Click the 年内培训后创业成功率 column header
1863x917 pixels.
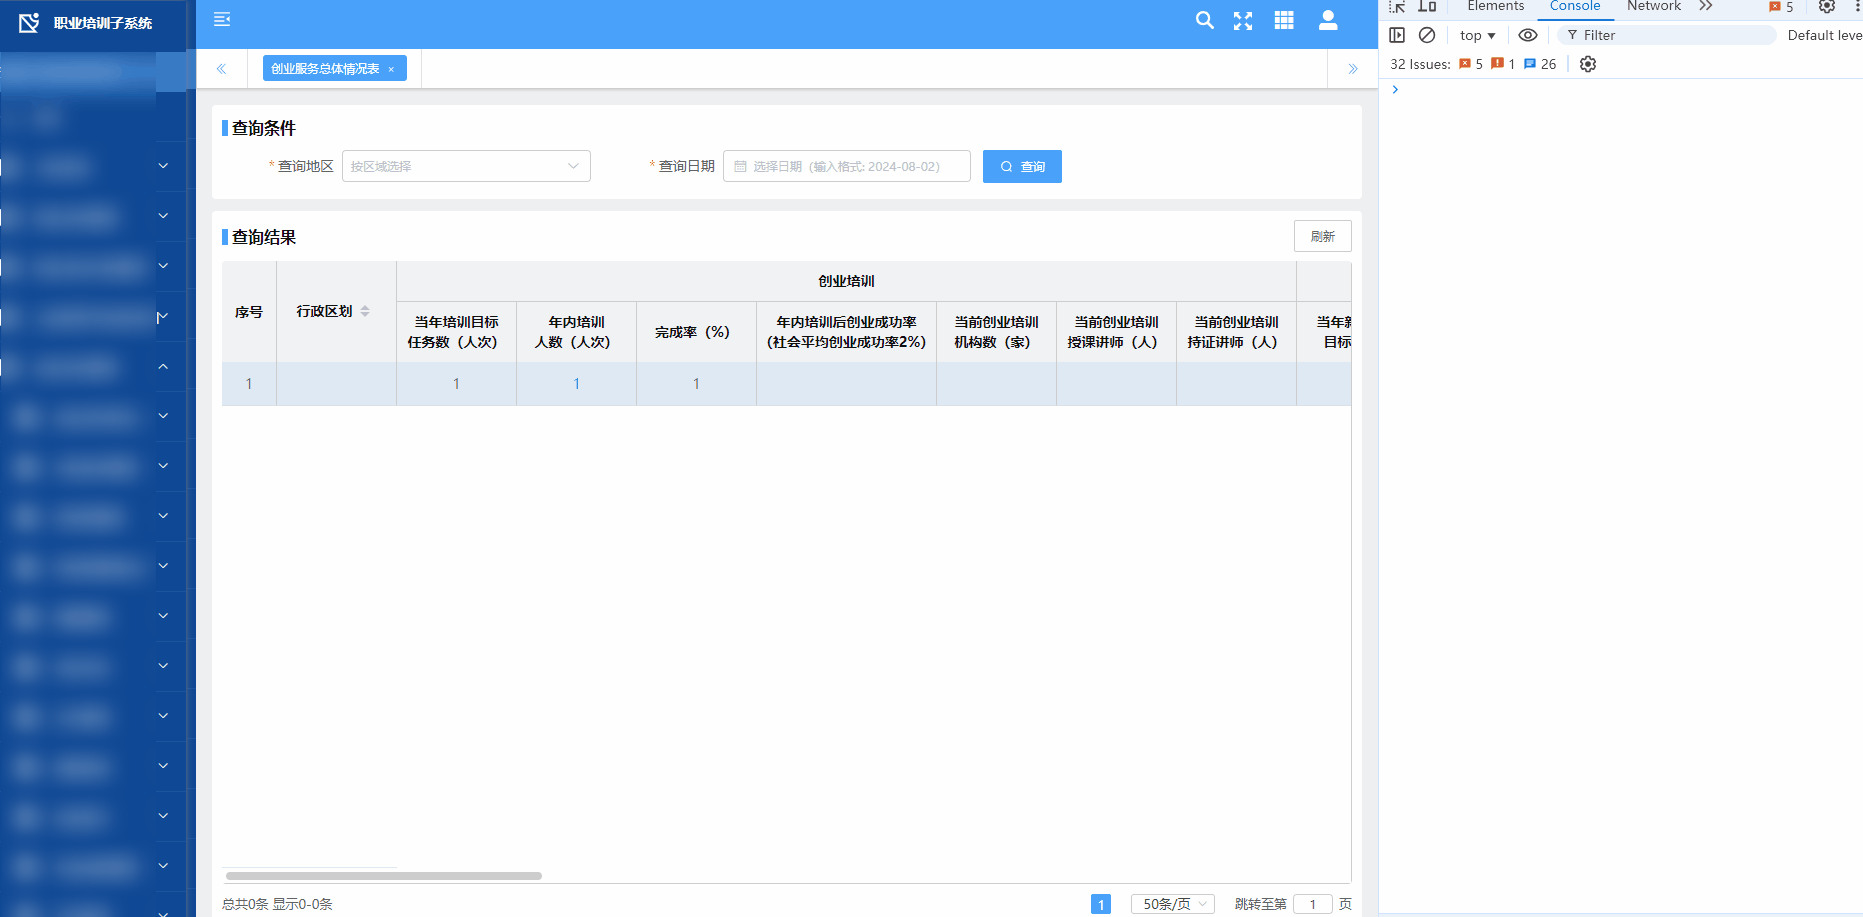click(x=846, y=332)
